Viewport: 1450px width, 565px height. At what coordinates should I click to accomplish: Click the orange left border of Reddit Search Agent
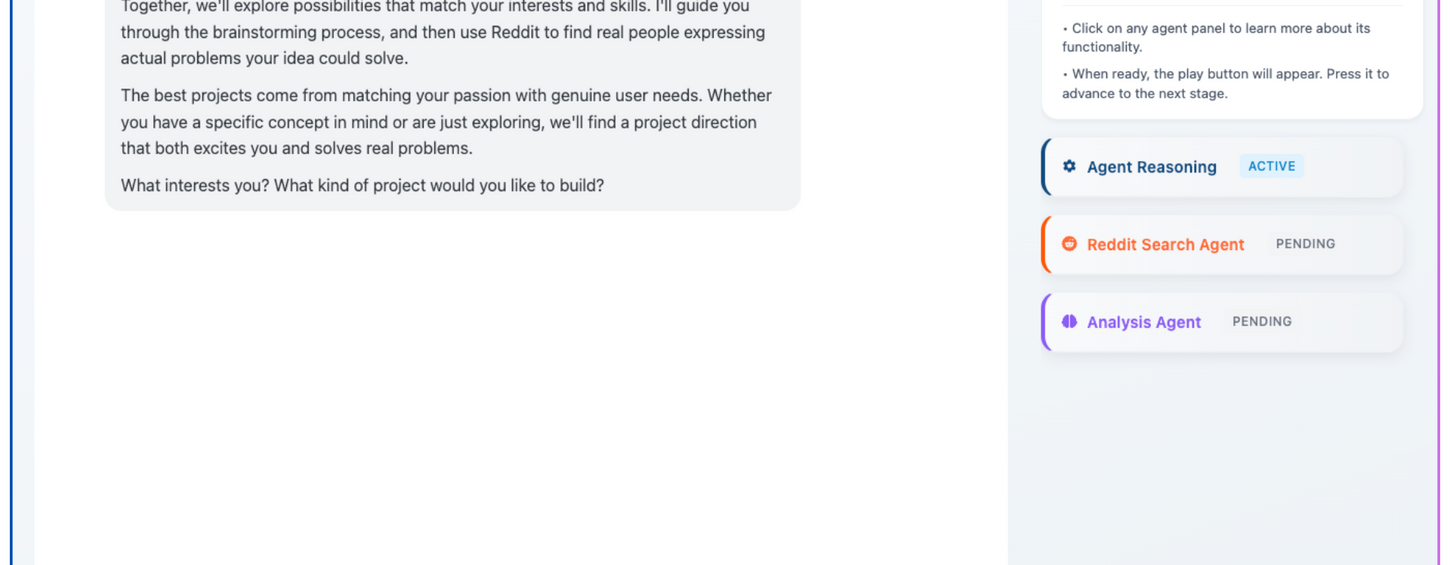1043,245
